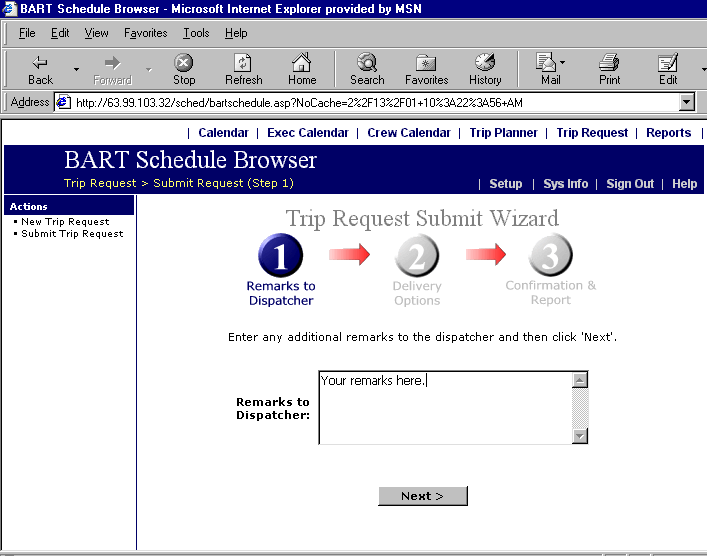Go to the Calendar link

point(223,133)
